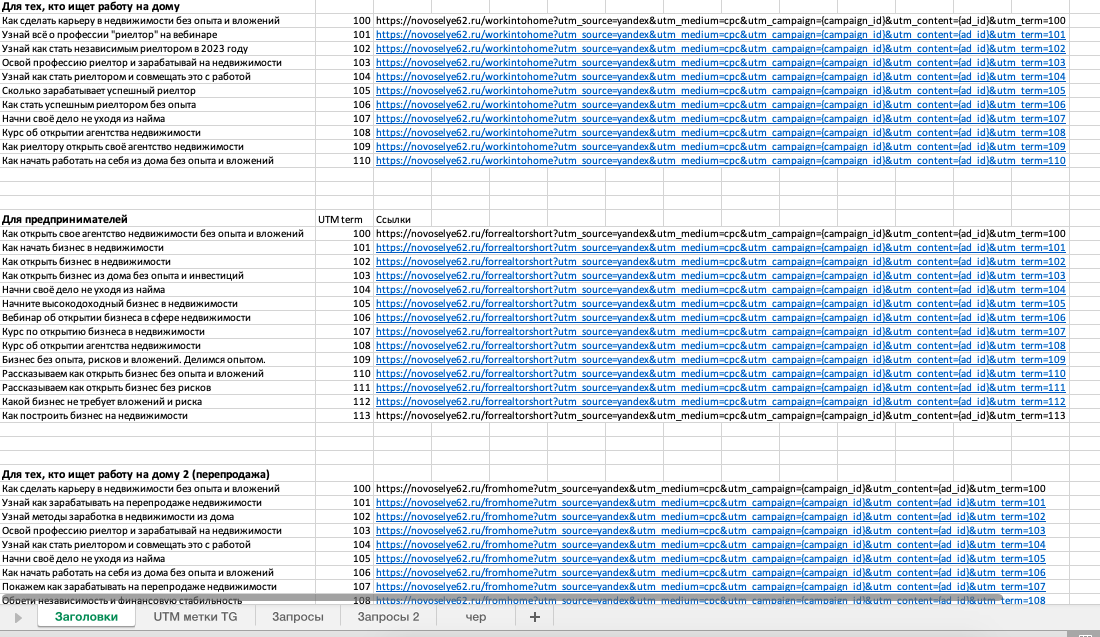The height and width of the screenshot is (637, 1100).
Task: Select cell 'Курс по открытию бизнеса в недвижимости'
Action: point(158,332)
